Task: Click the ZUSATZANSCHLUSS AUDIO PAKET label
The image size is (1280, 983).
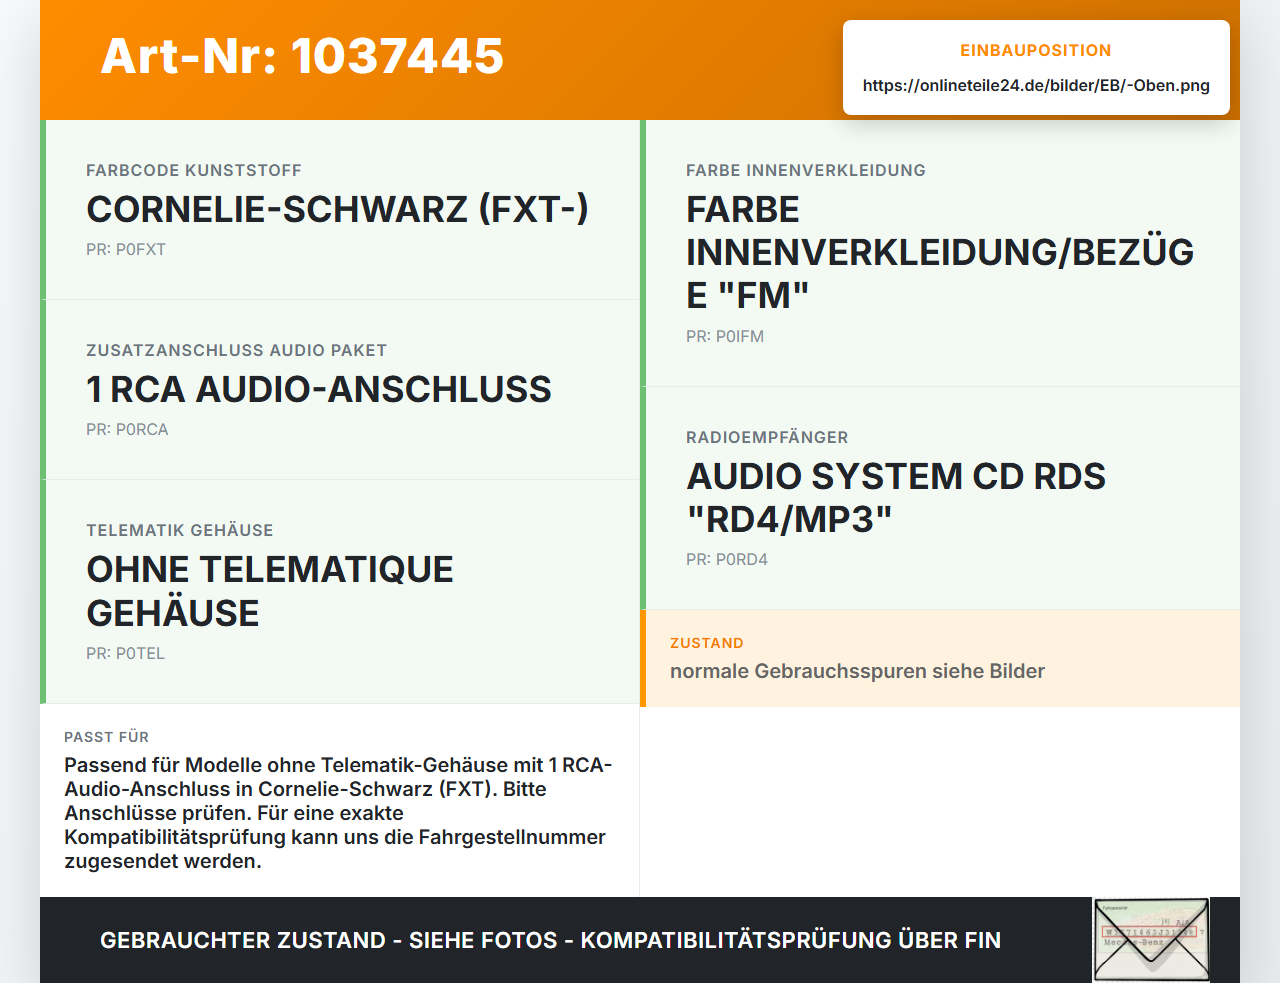Action: pos(236,350)
